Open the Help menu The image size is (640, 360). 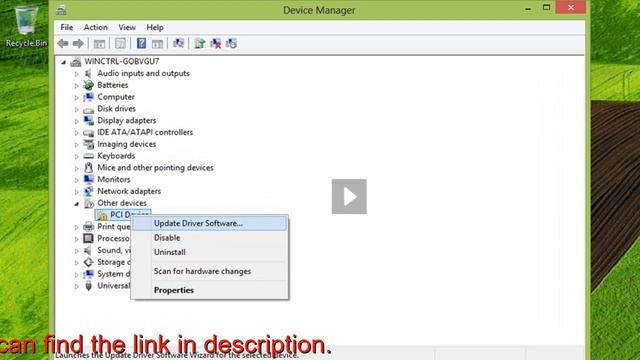tap(155, 27)
